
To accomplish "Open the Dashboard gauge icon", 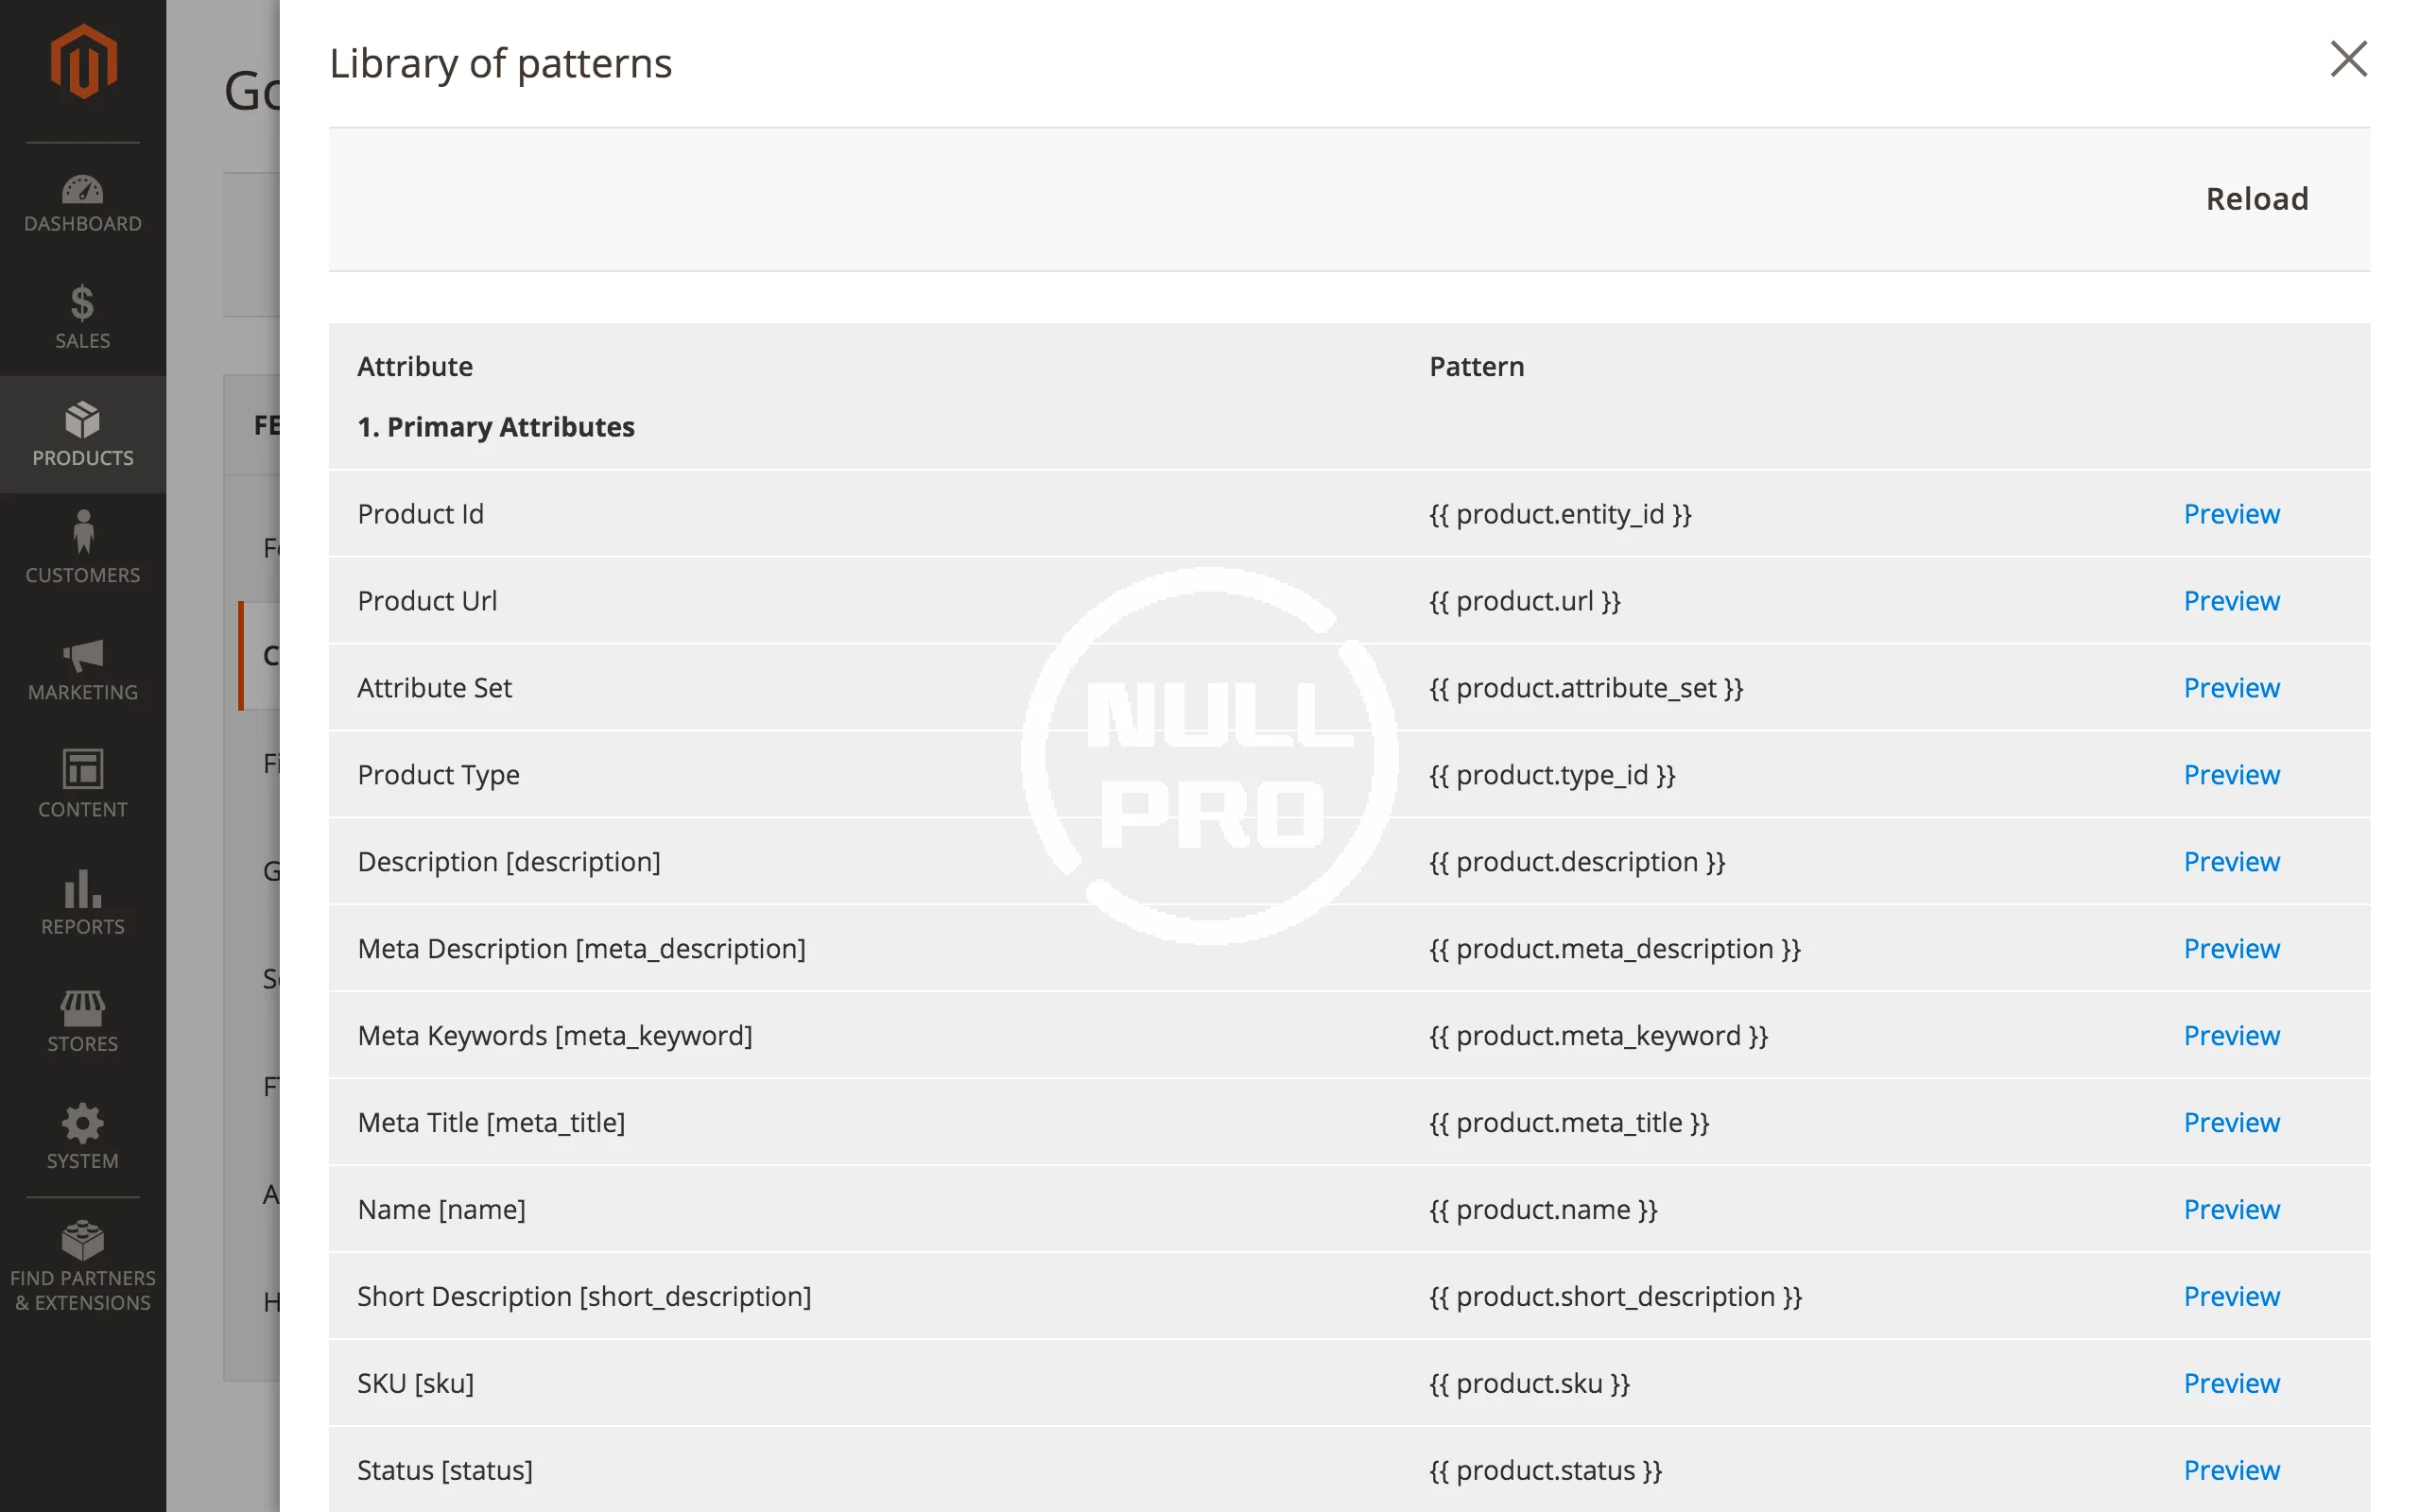I will pos(83,190).
